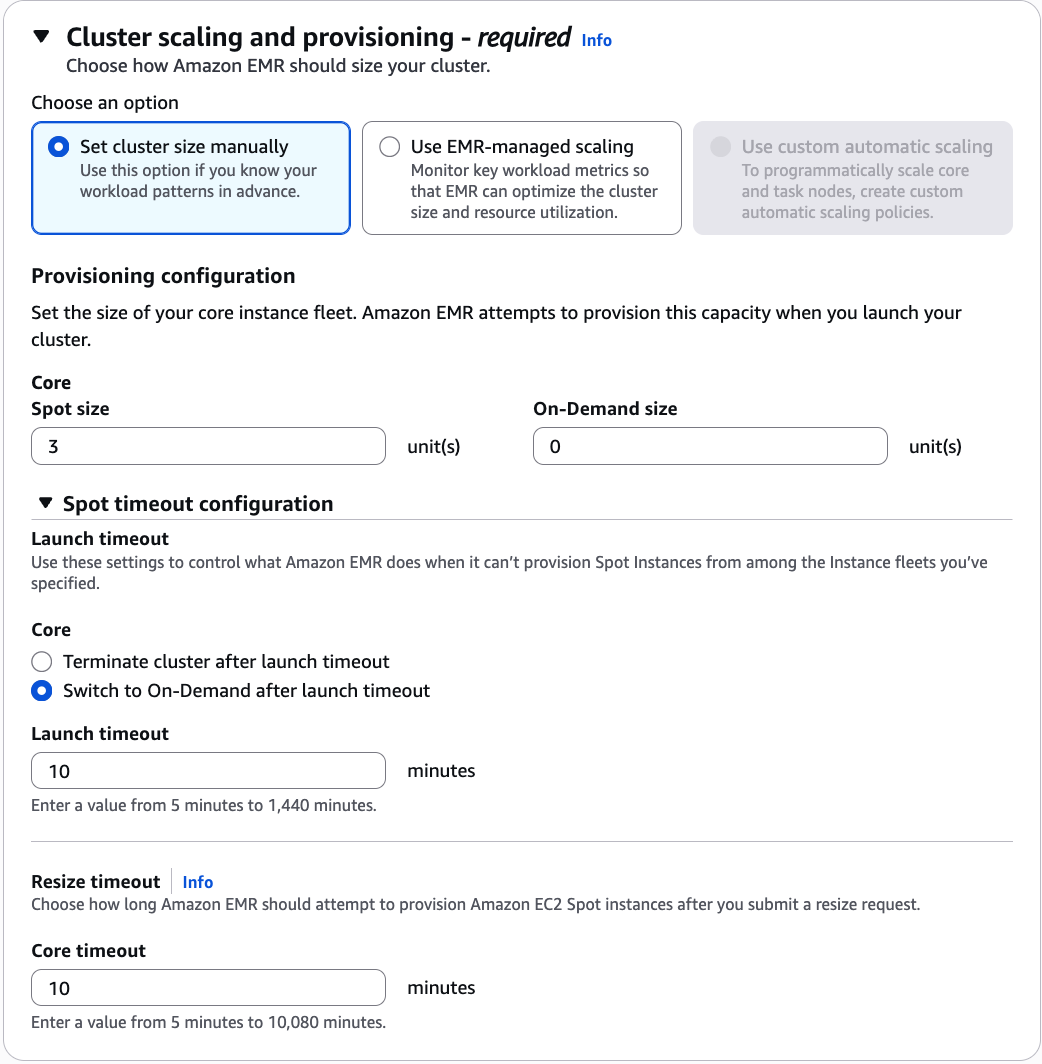1042x1064 pixels.
Task: Click the disabled custom automatic scaling card
Action: 852,177
